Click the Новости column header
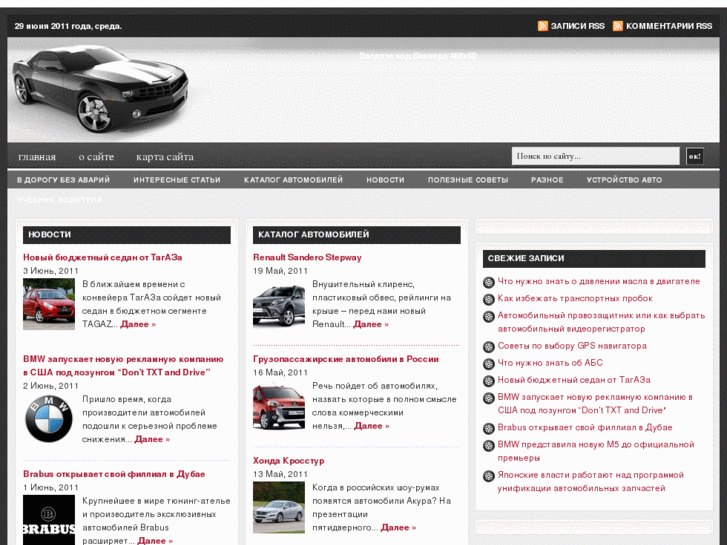 (127, 235)
